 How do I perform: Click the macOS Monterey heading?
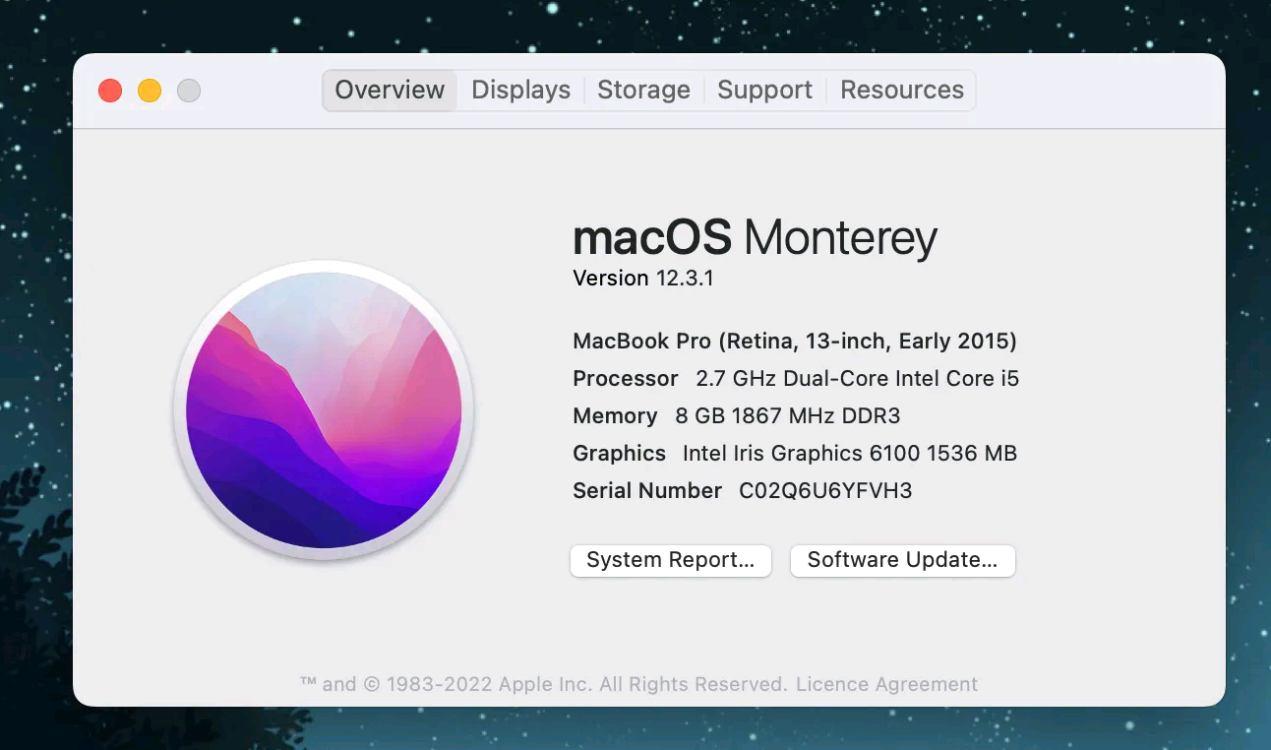pyautogui.click(x=754, y=238)
